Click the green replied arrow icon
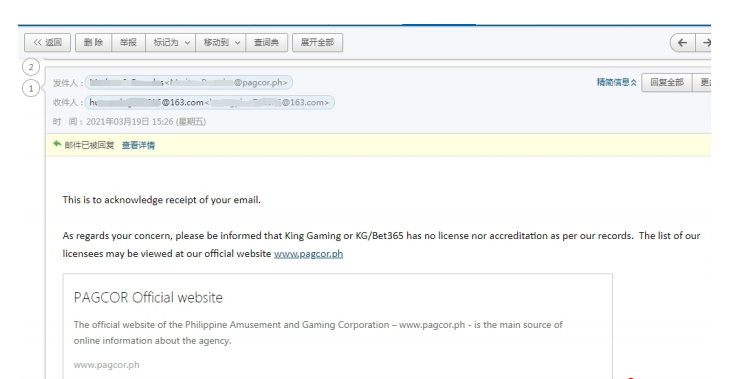This screenshot has height=379, width=736. pyautogui.click(x=57, y=144)
